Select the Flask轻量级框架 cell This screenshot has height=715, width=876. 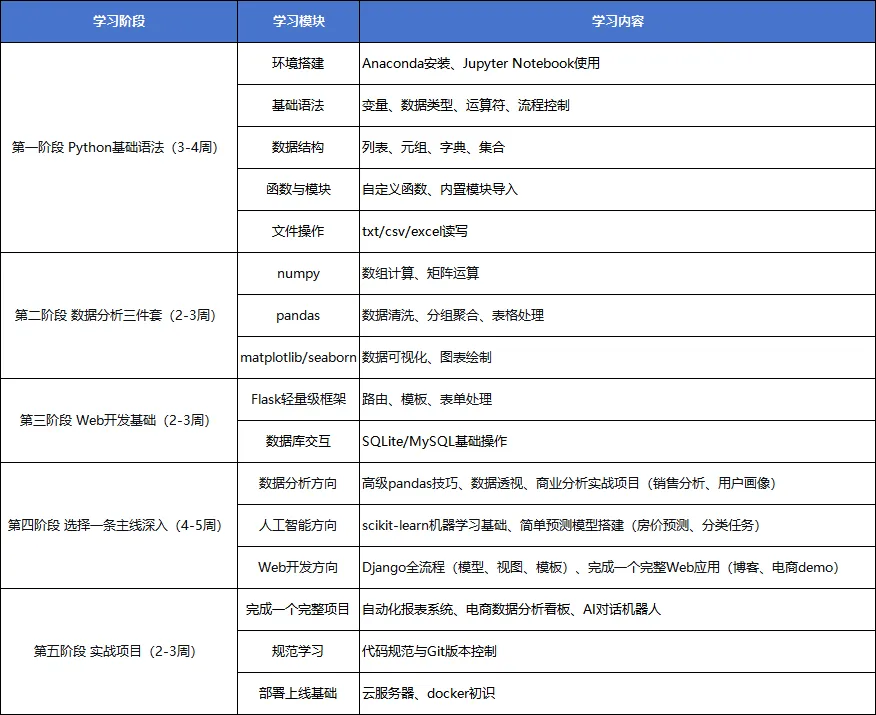click(298, 399)
